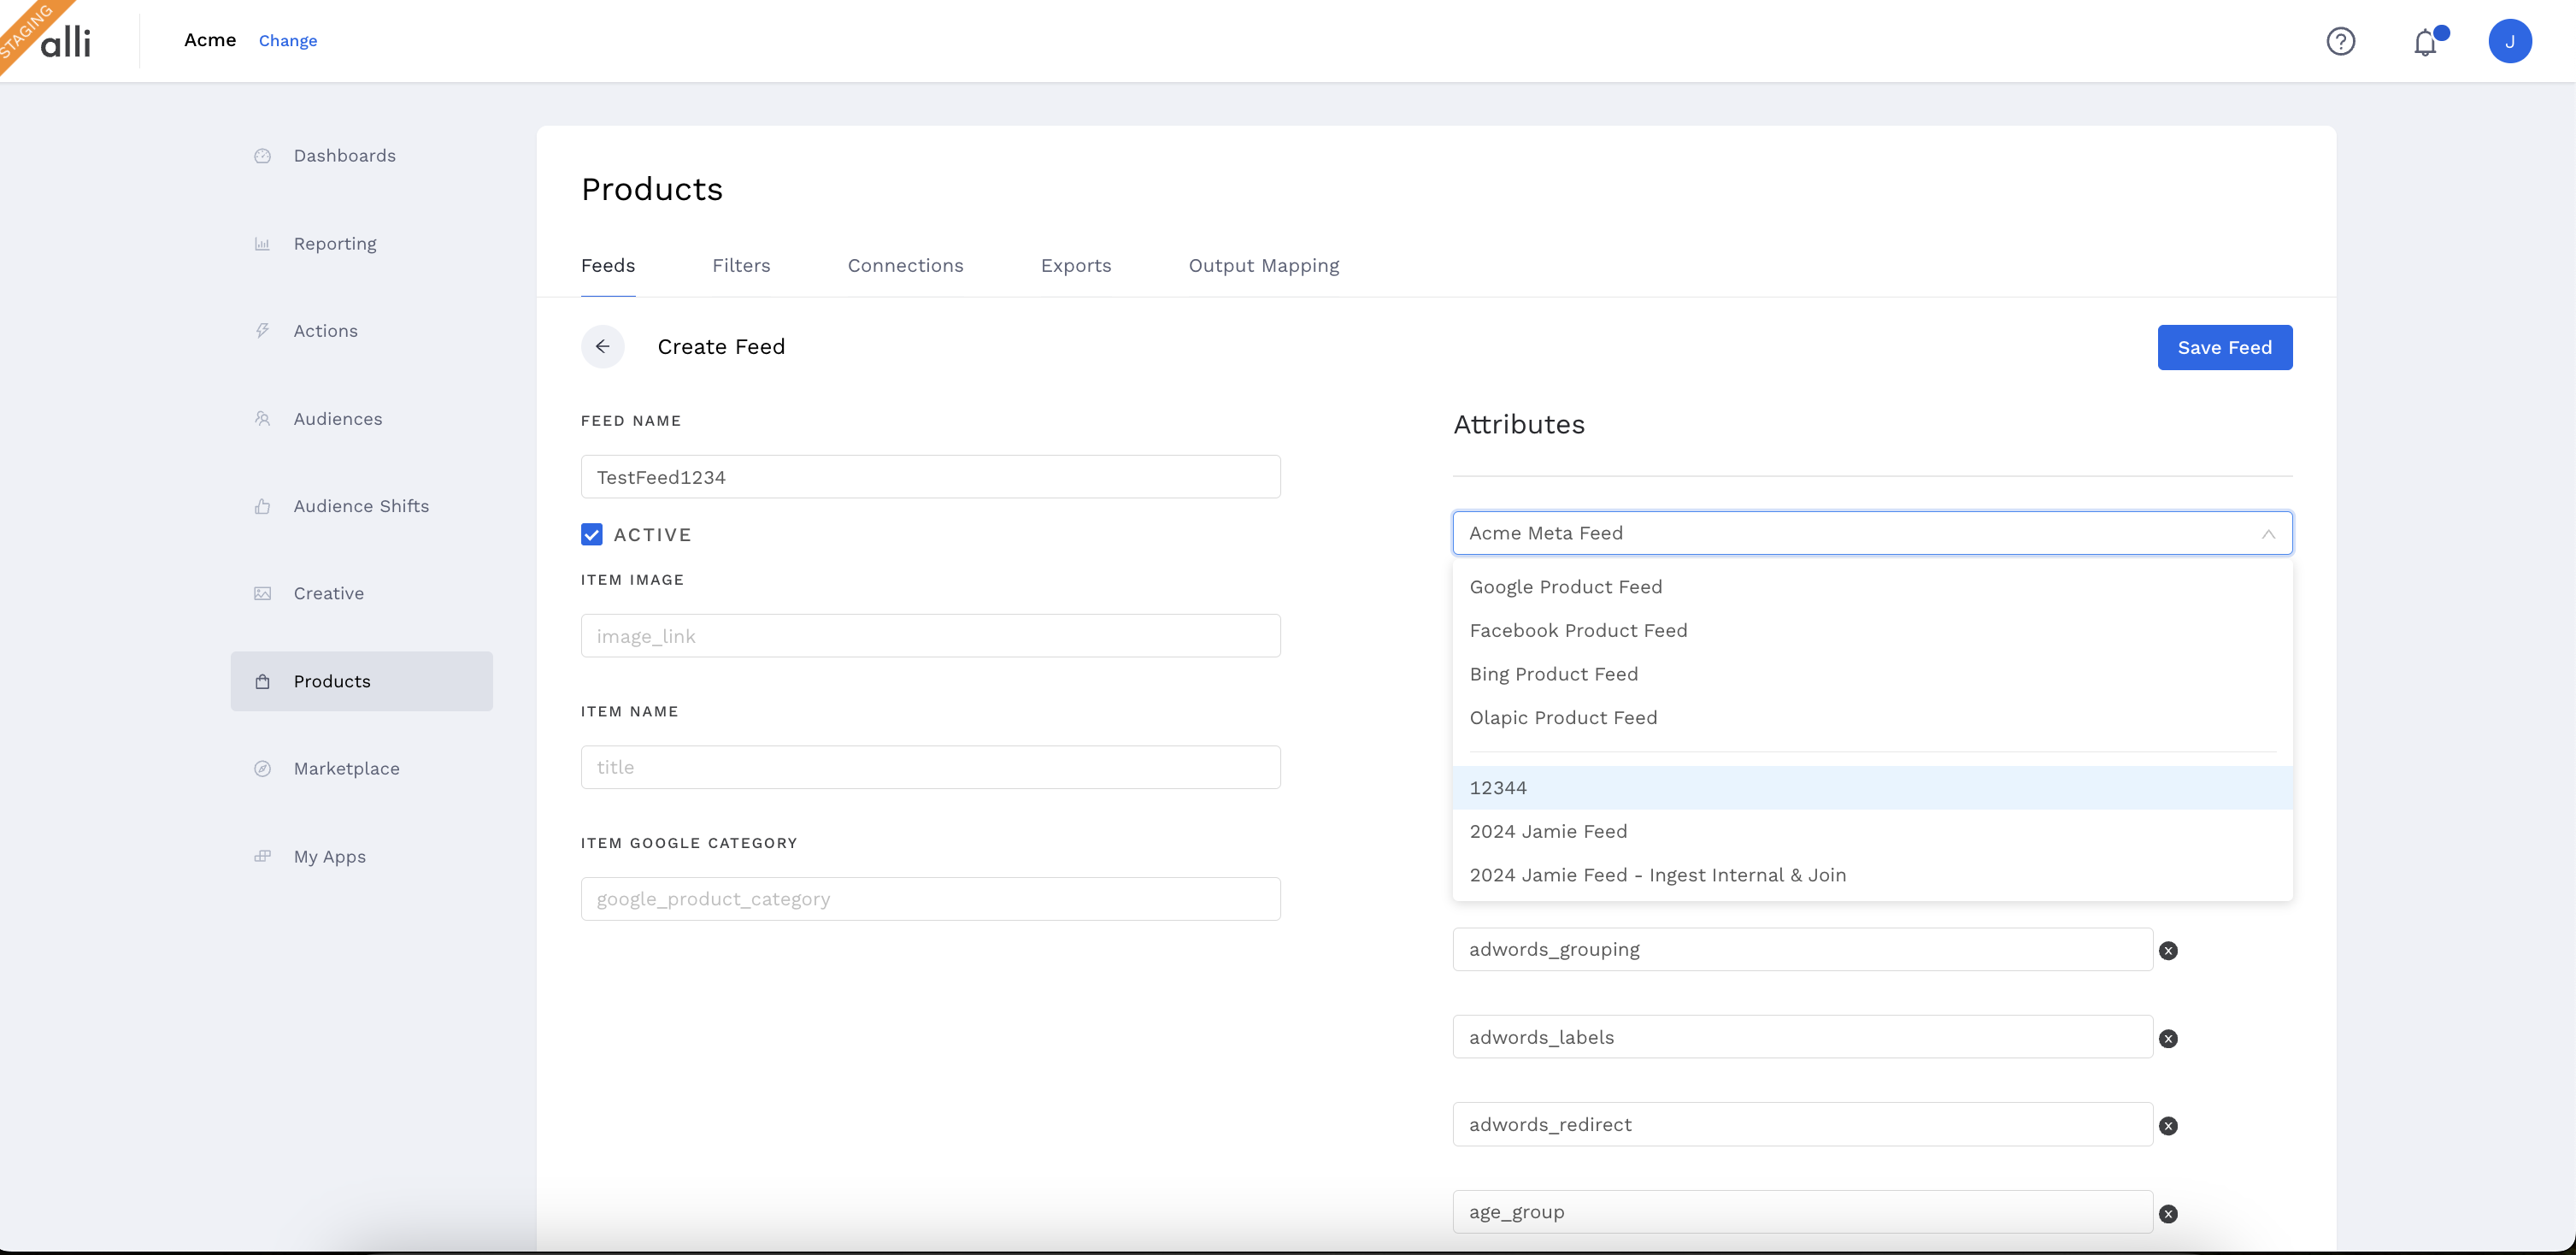Select the 12344 option

[1871, 788]
